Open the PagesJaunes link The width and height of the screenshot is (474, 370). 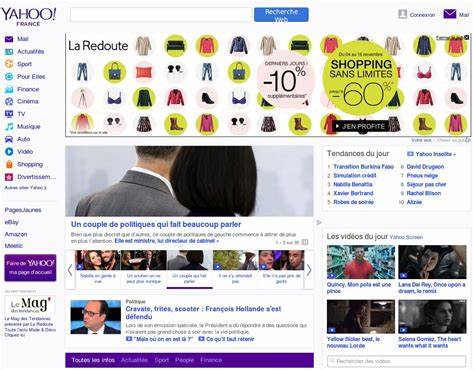point(23,210)
